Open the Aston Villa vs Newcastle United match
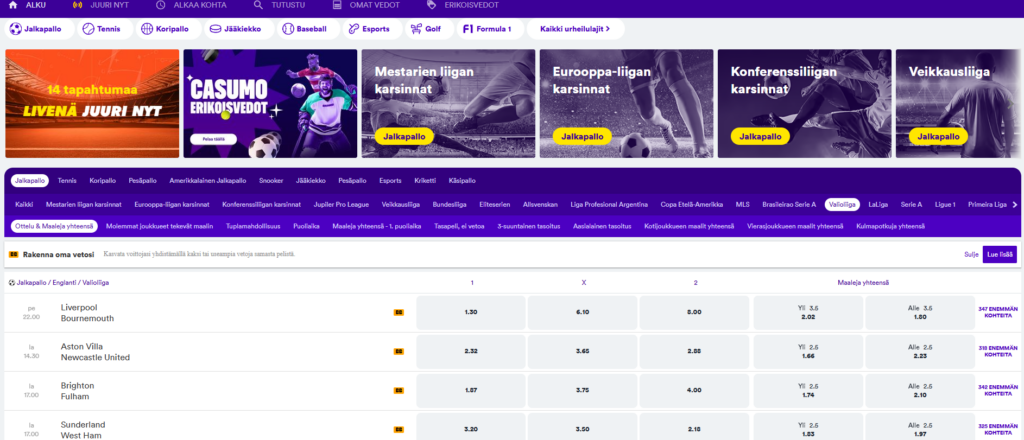 [95, 352]
